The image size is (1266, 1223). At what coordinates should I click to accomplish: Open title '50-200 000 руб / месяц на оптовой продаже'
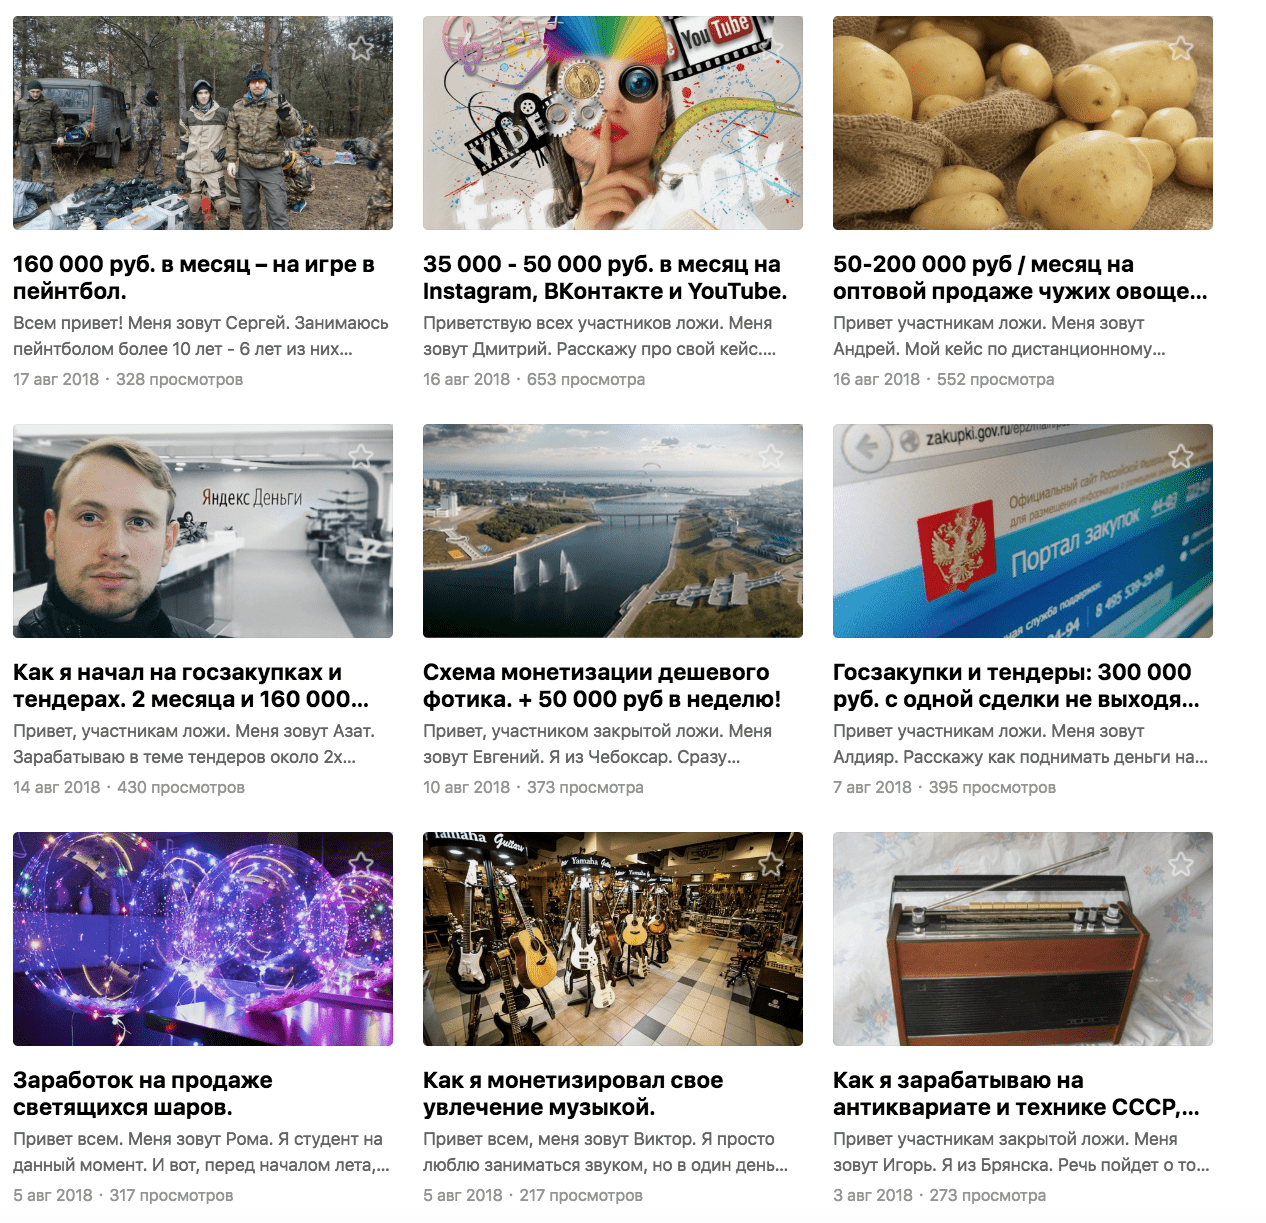pos(1020,278)
